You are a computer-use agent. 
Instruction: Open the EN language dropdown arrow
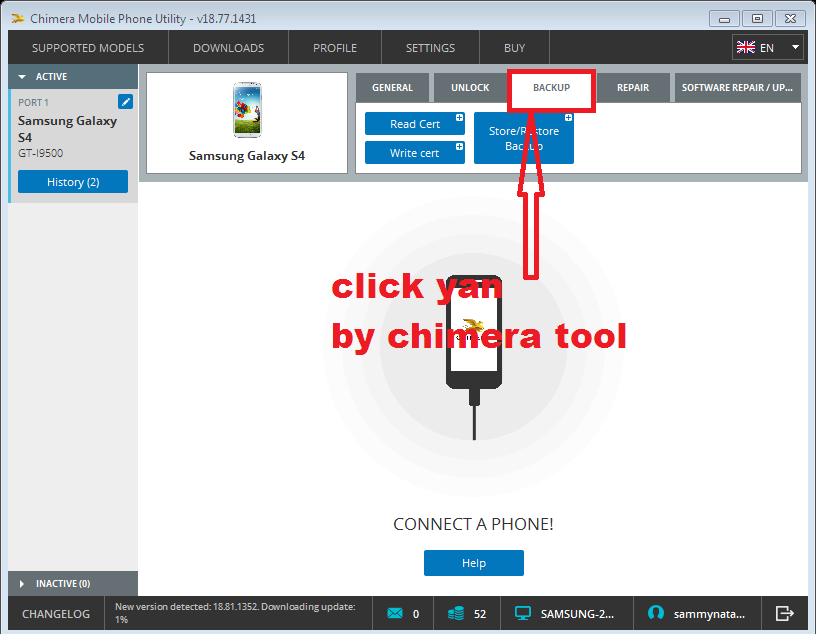click(795, 47)
